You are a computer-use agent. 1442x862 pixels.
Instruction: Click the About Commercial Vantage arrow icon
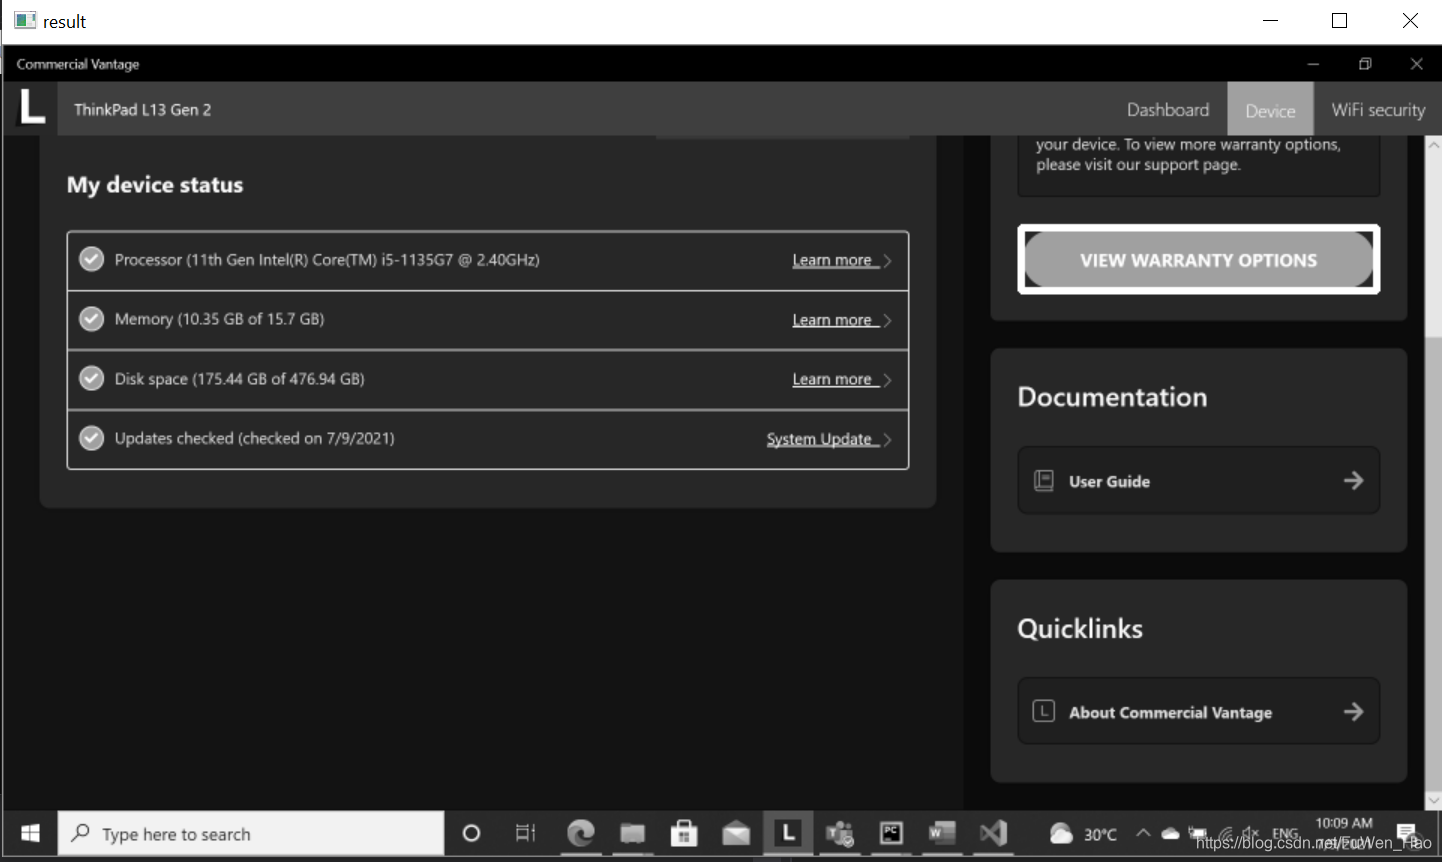point(1353,712)
